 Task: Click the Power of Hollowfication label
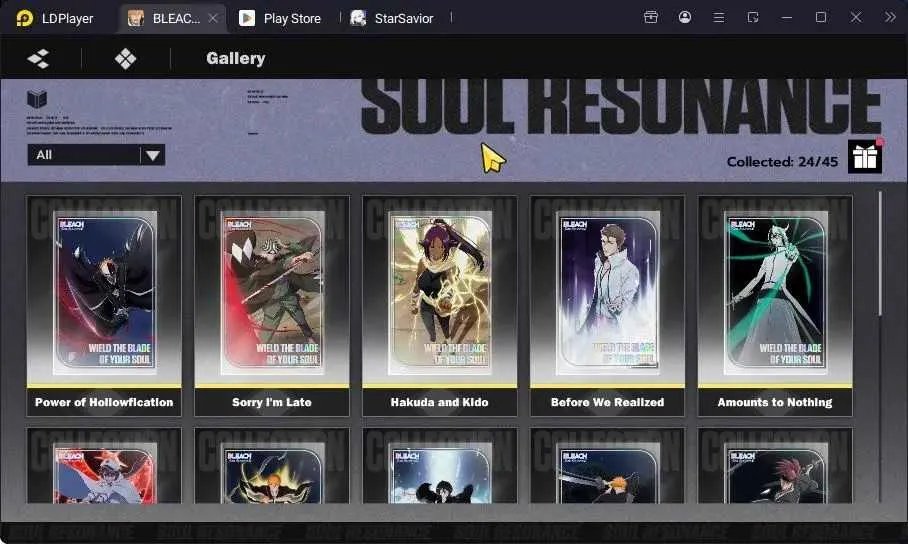pyautogui.click(x=104, y=402)
